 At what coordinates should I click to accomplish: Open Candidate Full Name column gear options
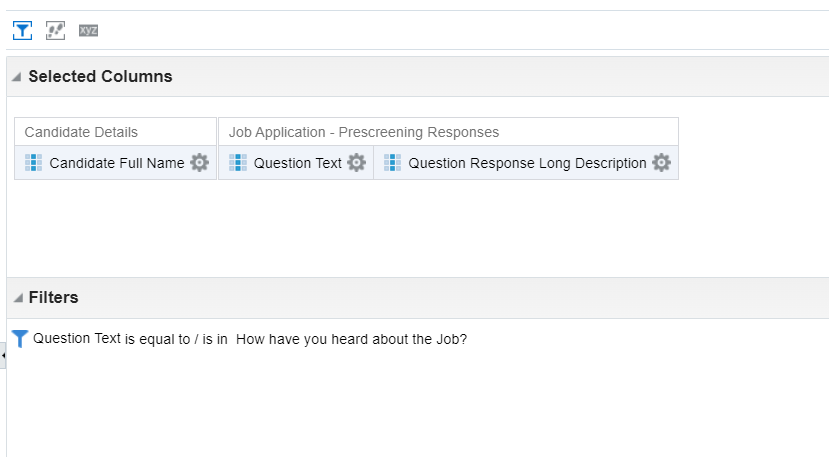pos(199,163)
